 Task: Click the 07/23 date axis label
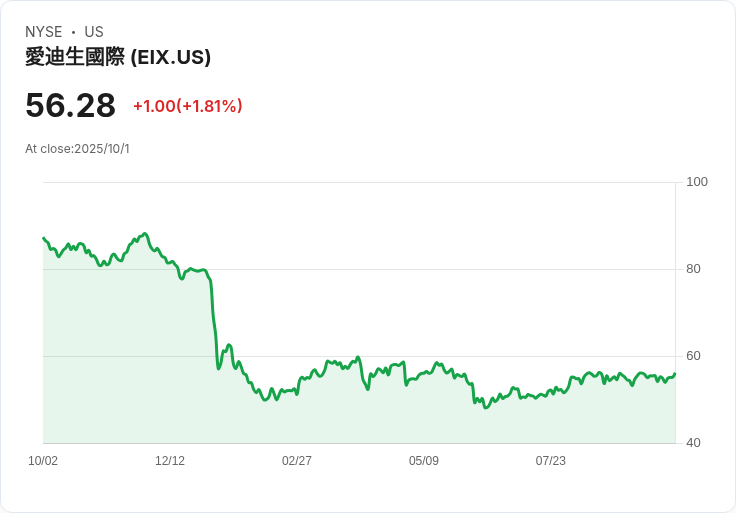[x=550, y=461]
